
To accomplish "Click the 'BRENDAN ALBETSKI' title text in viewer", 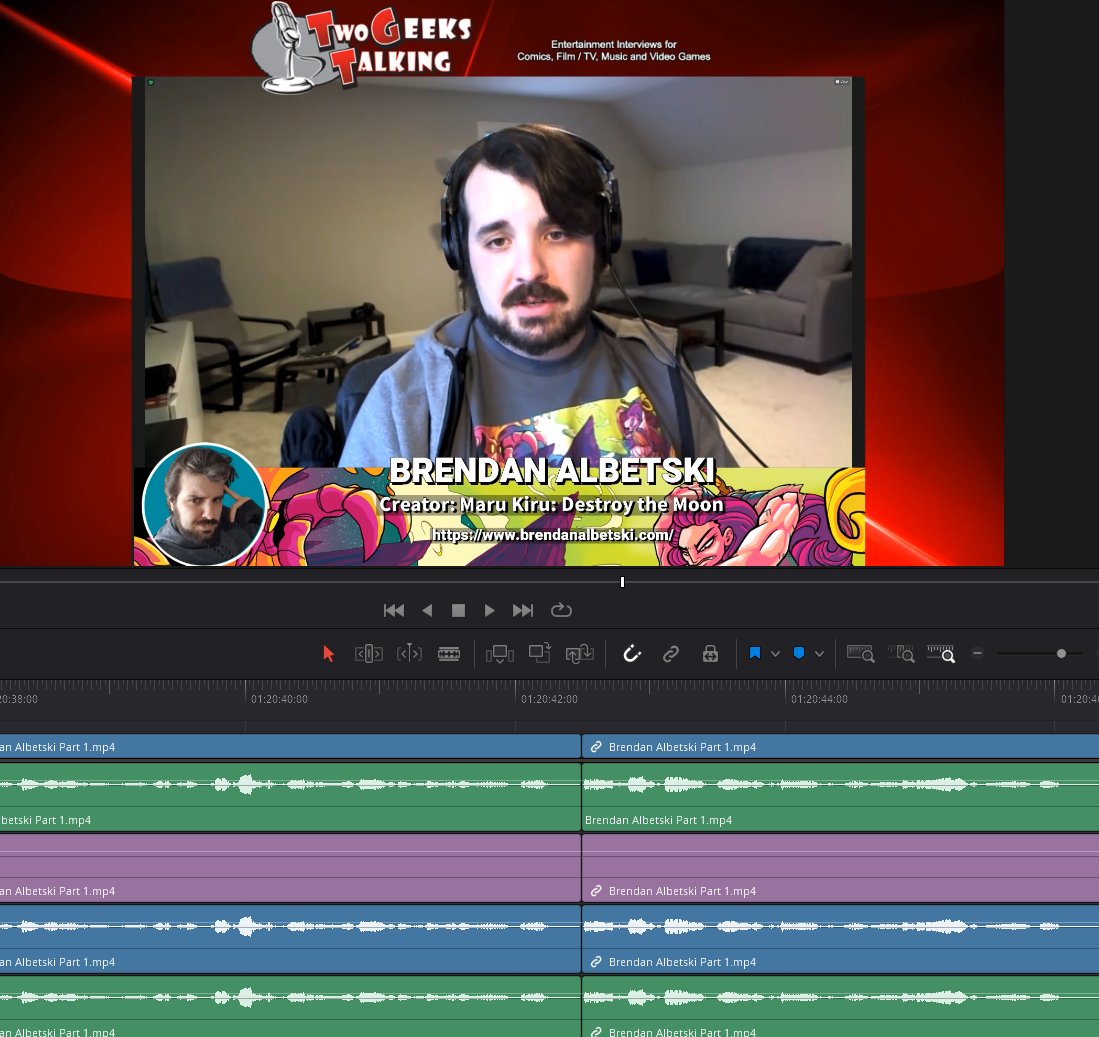I will [552, 471].
